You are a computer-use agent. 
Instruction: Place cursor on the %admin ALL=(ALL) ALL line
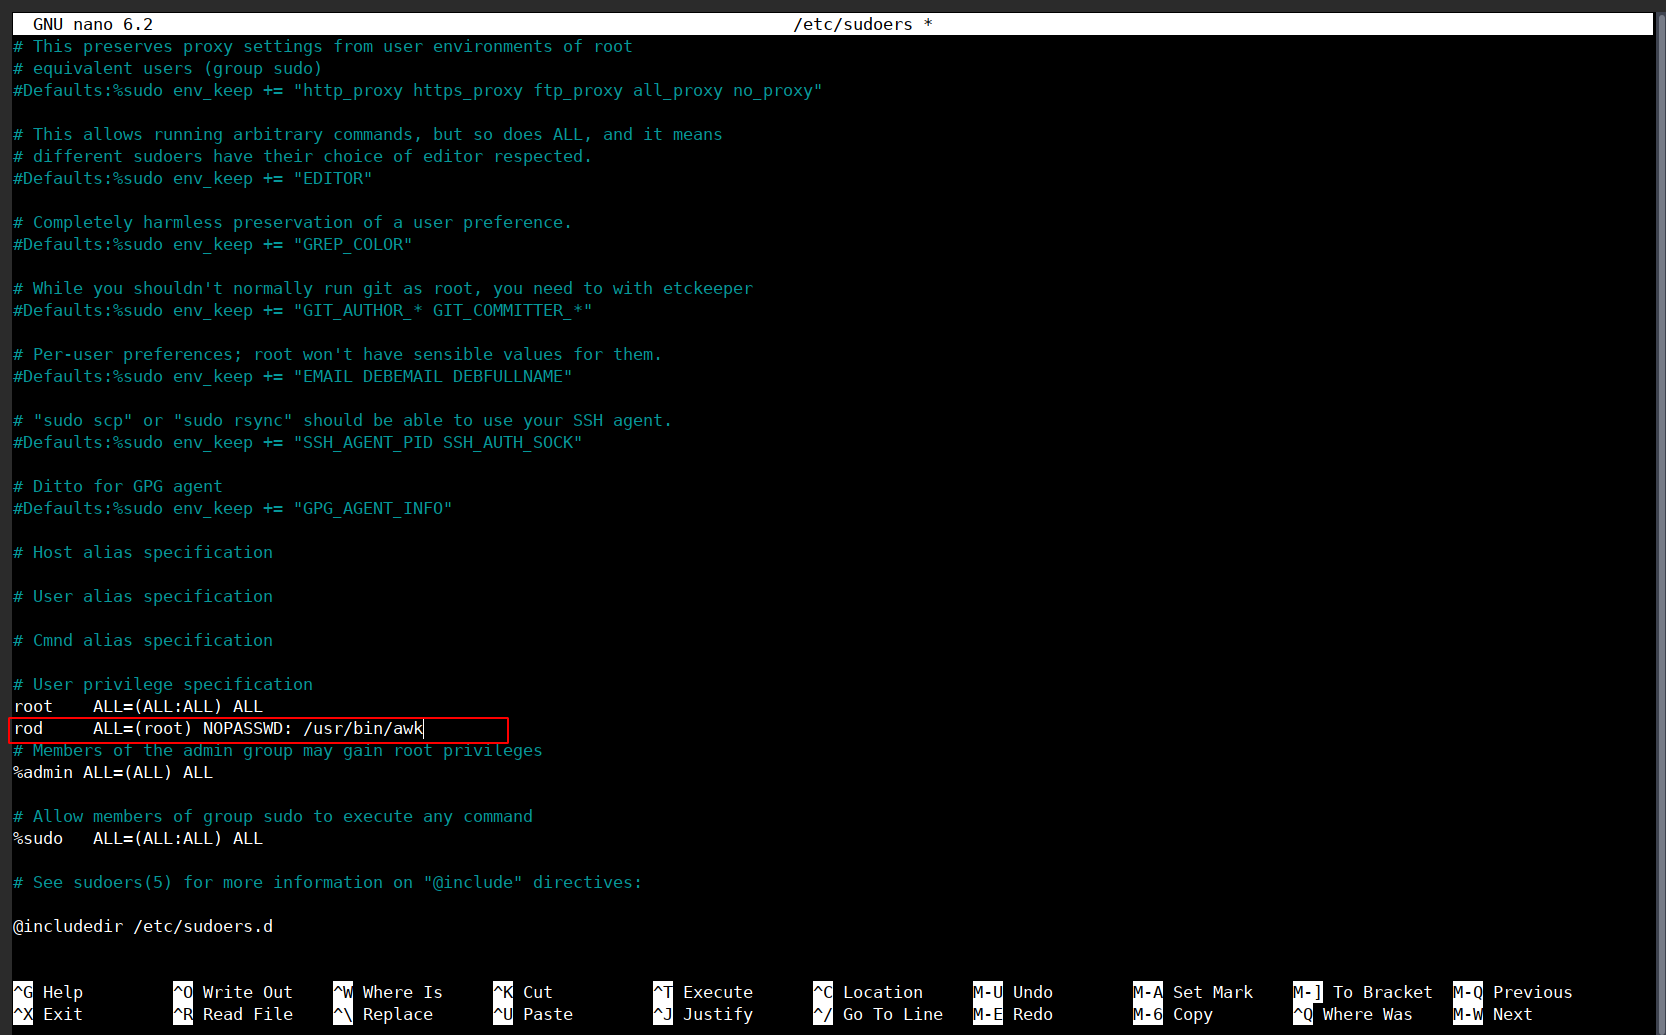point(113,773)
